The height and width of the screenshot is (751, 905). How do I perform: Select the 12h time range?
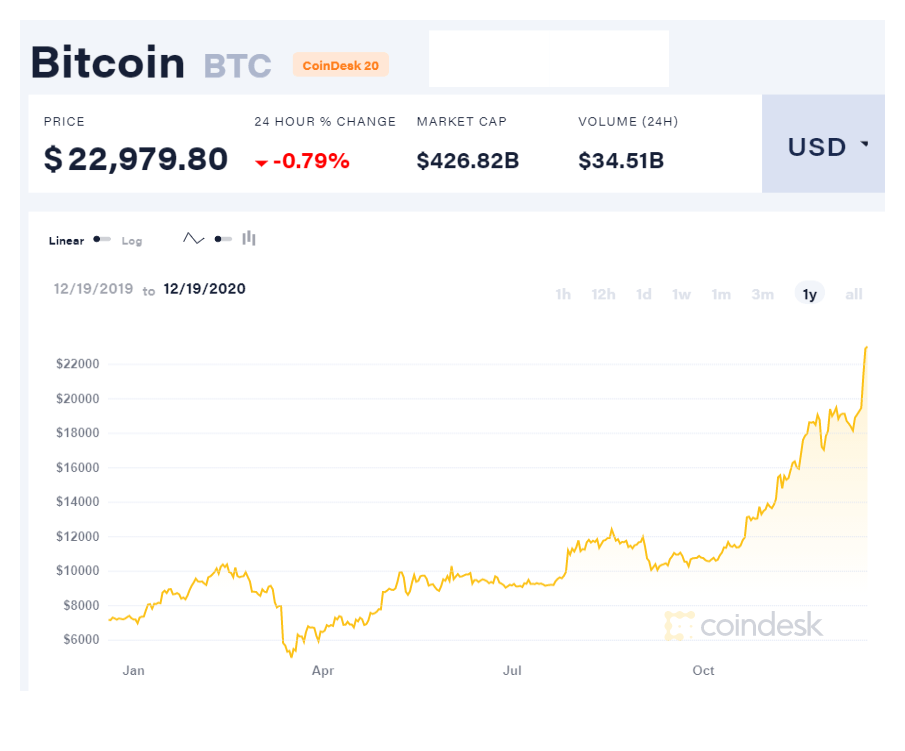[x=603, y=294]
